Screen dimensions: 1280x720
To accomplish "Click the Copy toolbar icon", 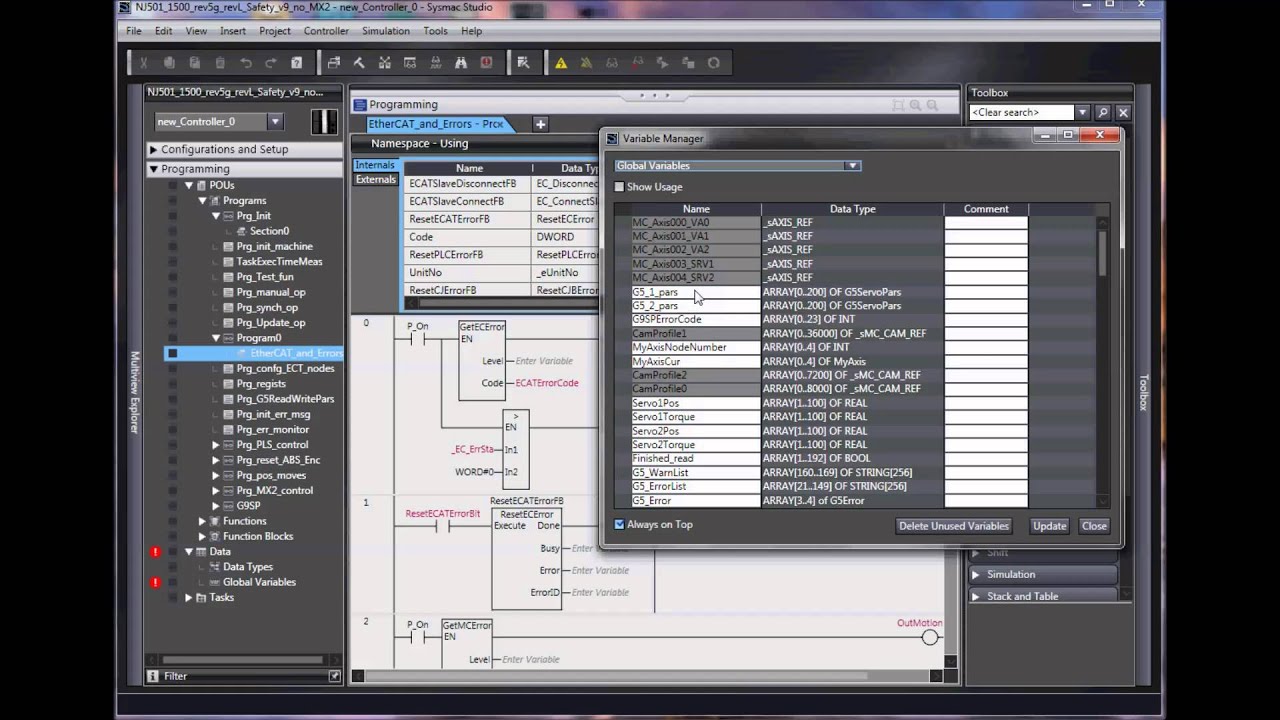I will (x=169, y=63).
